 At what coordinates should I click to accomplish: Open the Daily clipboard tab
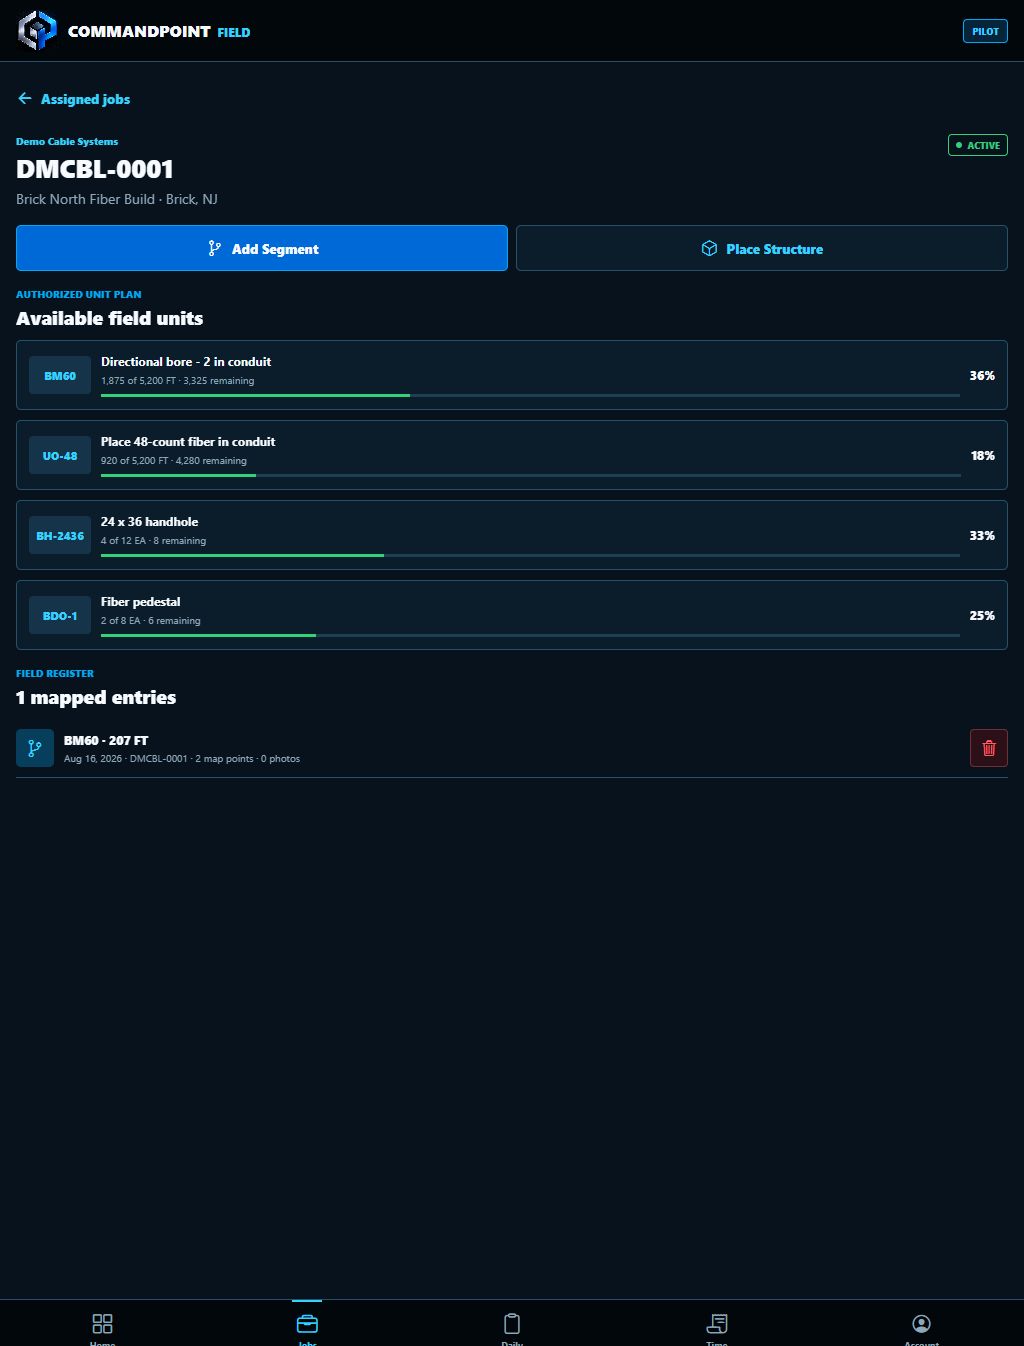[512, 1324]
